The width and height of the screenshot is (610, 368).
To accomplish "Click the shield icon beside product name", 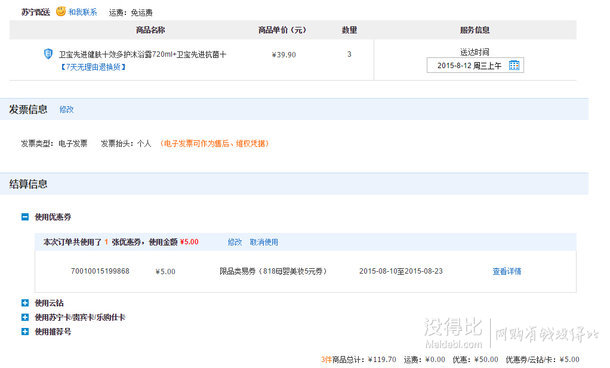I will pyautogui.click(x=48, y=54).
